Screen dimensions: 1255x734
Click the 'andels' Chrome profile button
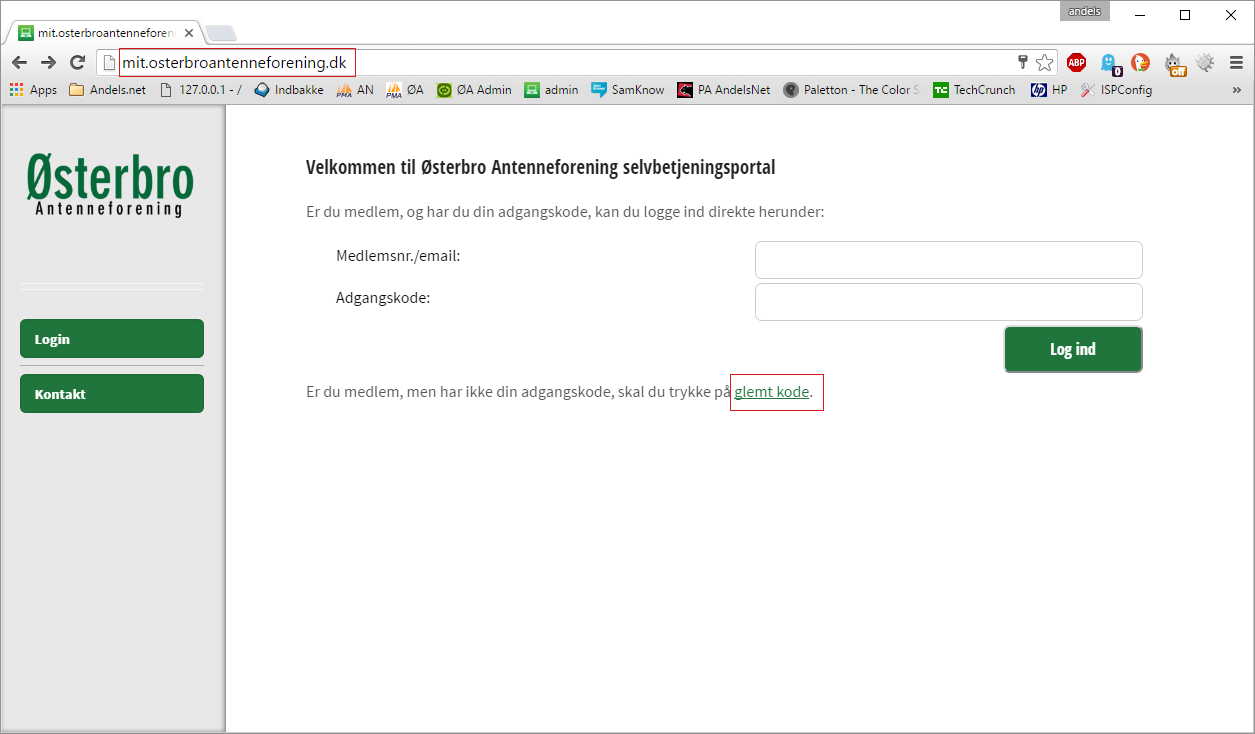(x=1085, y=11)
